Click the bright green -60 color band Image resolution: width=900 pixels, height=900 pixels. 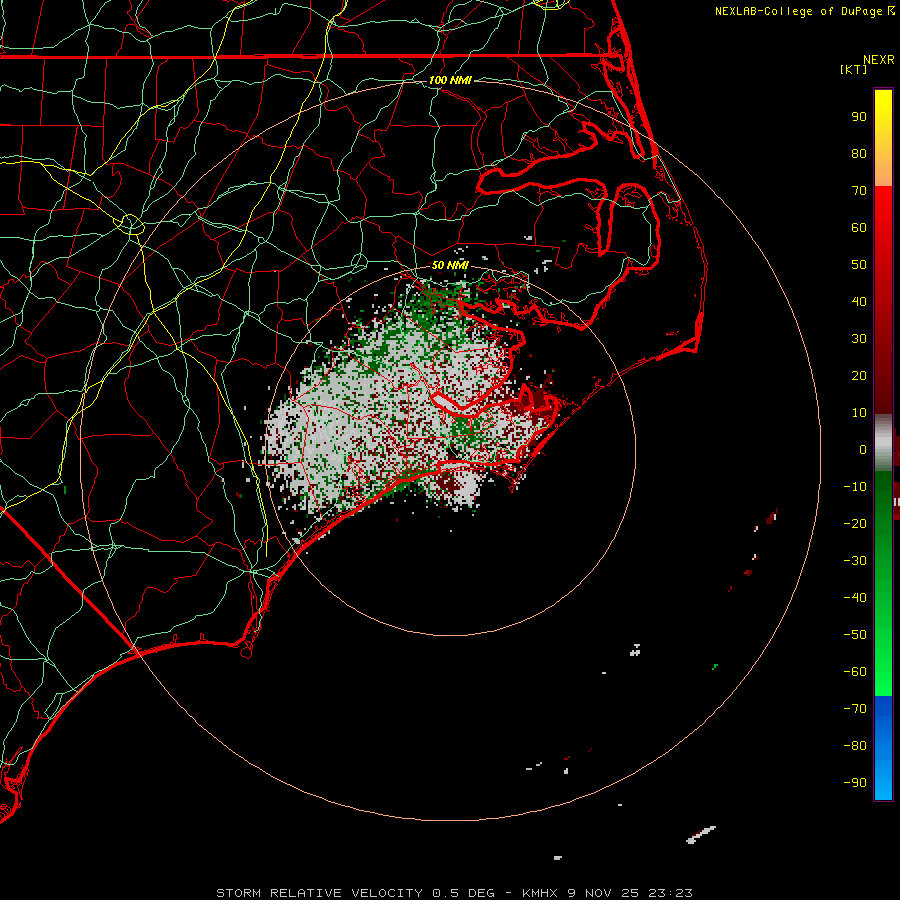point(883,672)
